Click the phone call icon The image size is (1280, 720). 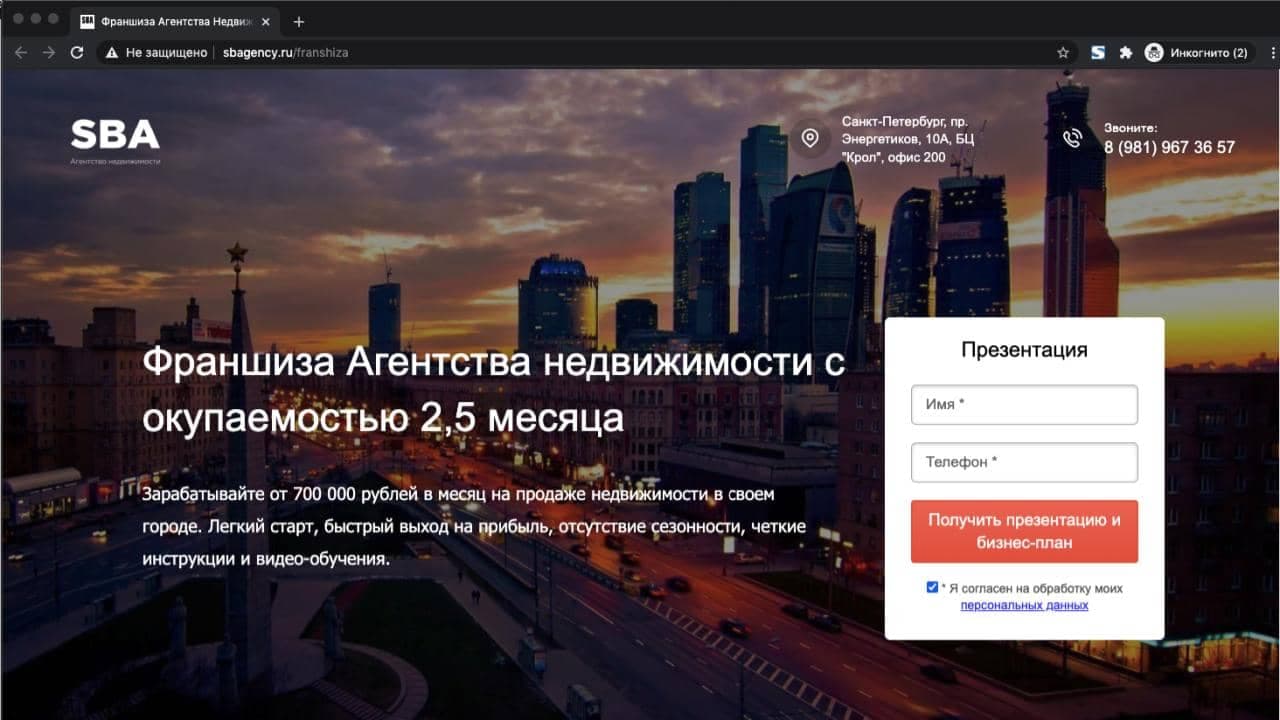[x=1072, y=138]
